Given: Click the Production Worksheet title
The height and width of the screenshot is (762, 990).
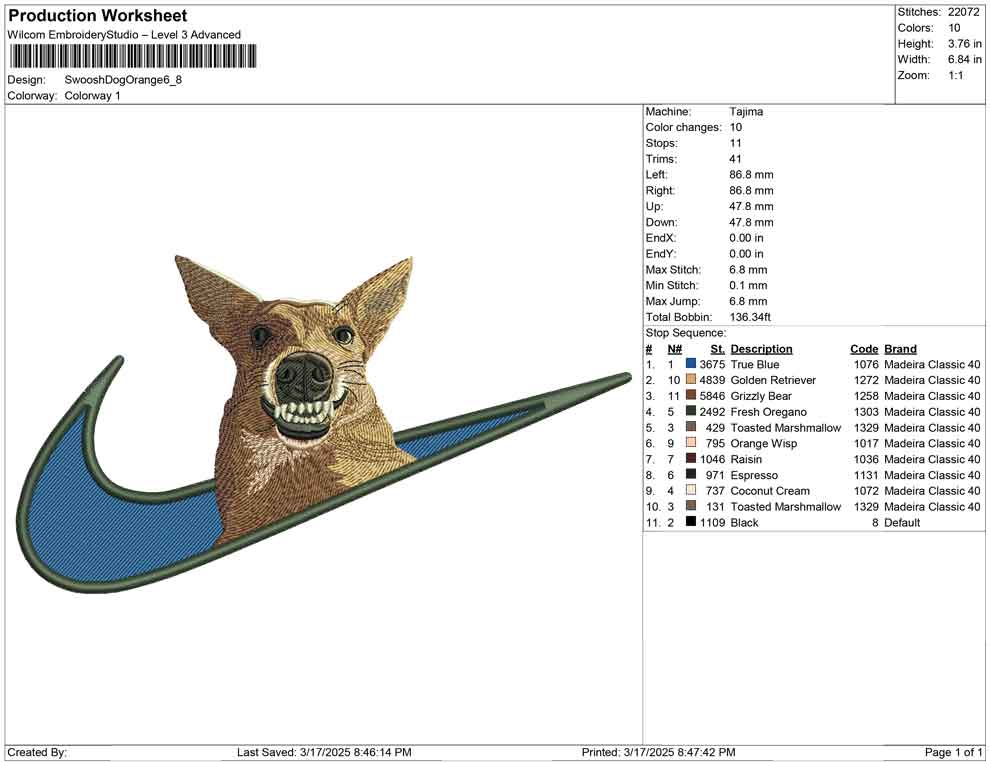Looking at the screenshot, I should [97, 16].
